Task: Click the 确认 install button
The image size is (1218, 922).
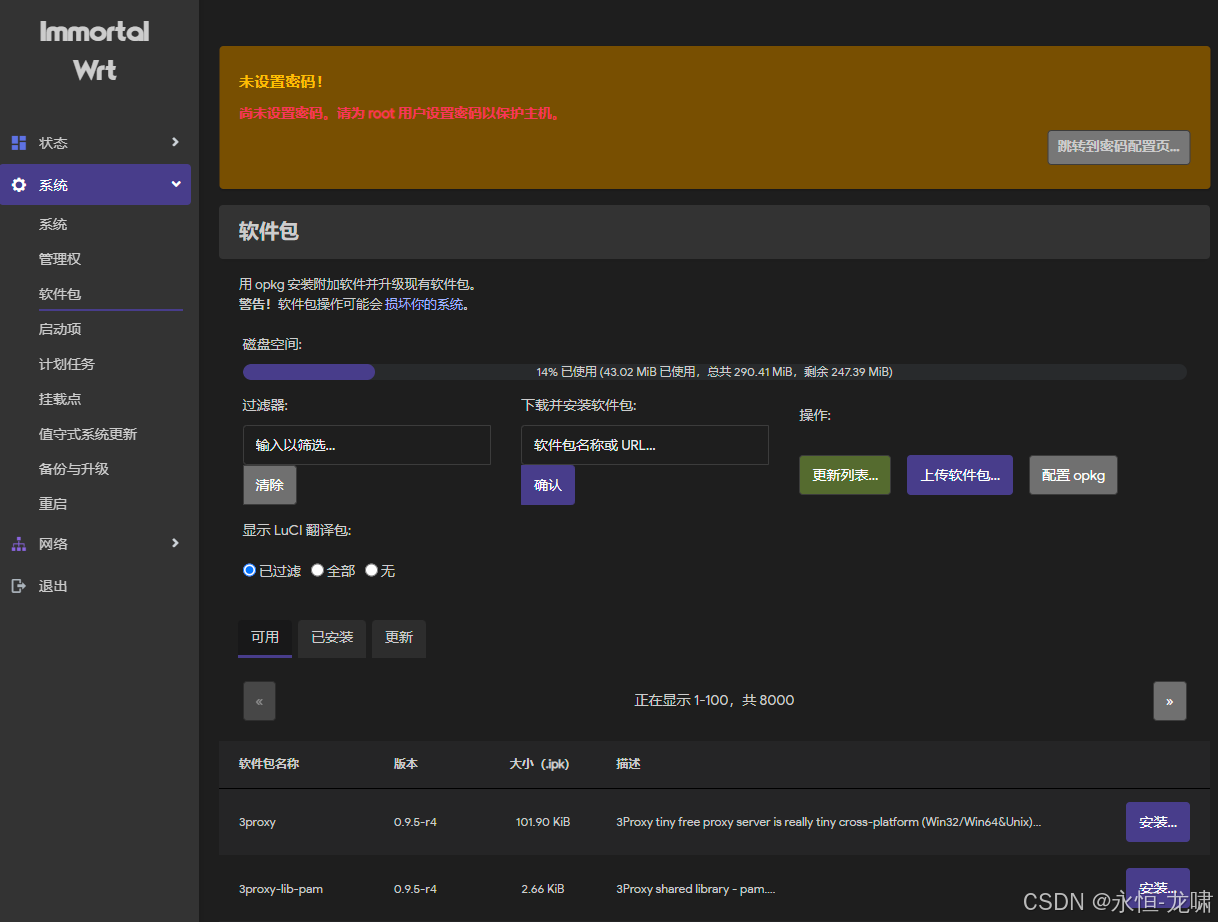Action: pos(548,485)
